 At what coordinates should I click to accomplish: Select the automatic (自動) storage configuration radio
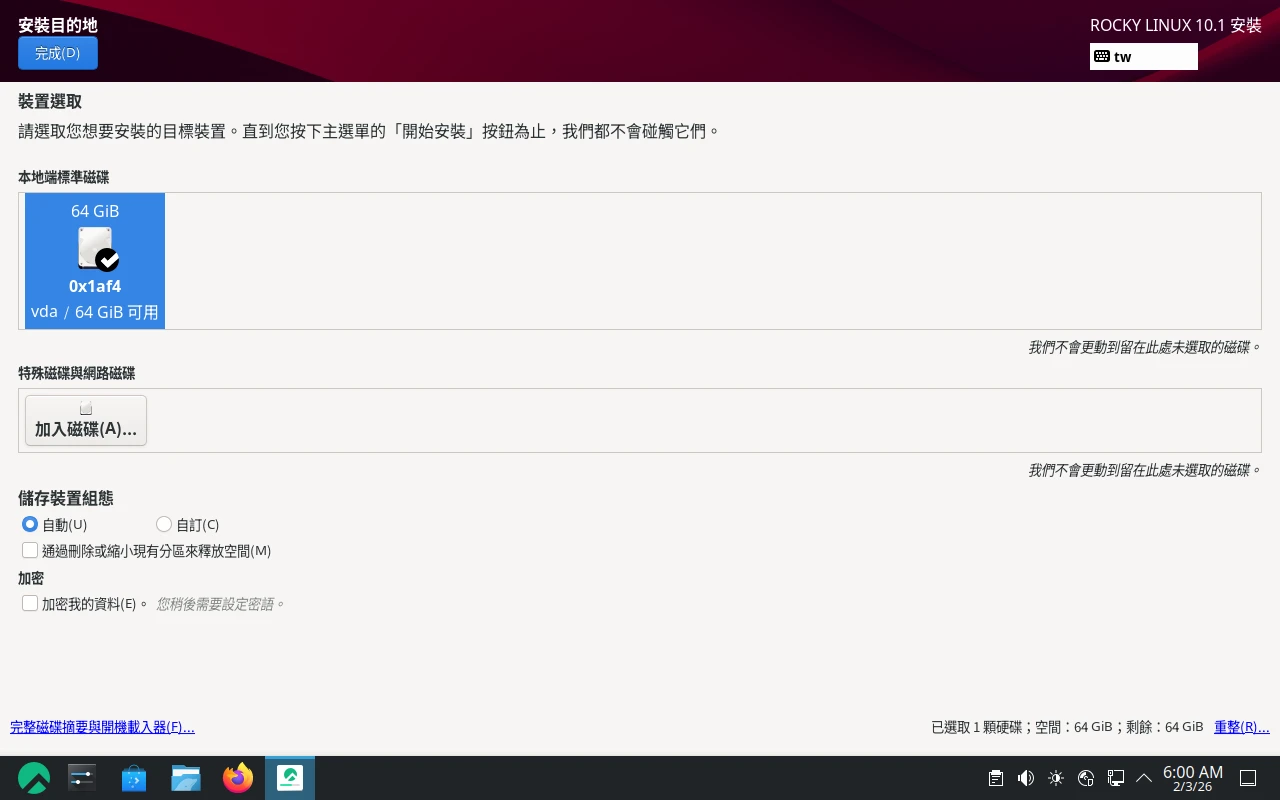tap(30, 524)
